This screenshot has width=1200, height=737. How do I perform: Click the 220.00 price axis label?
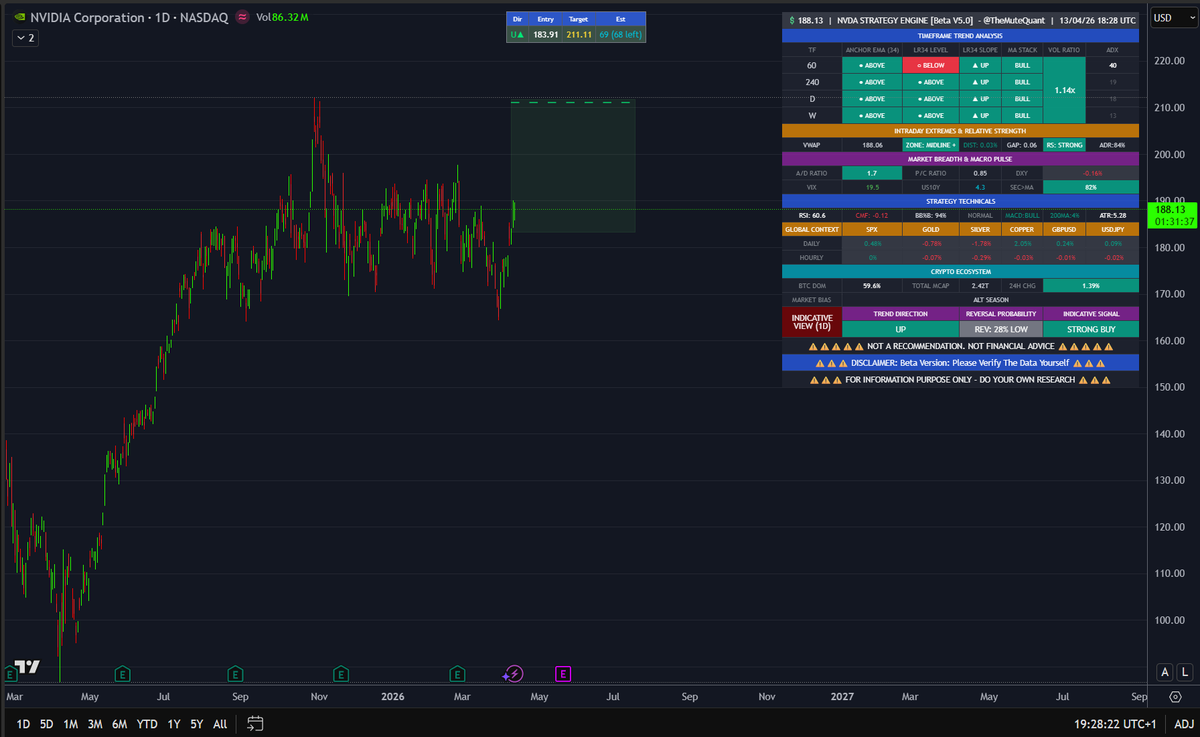tap(1170, 61)
